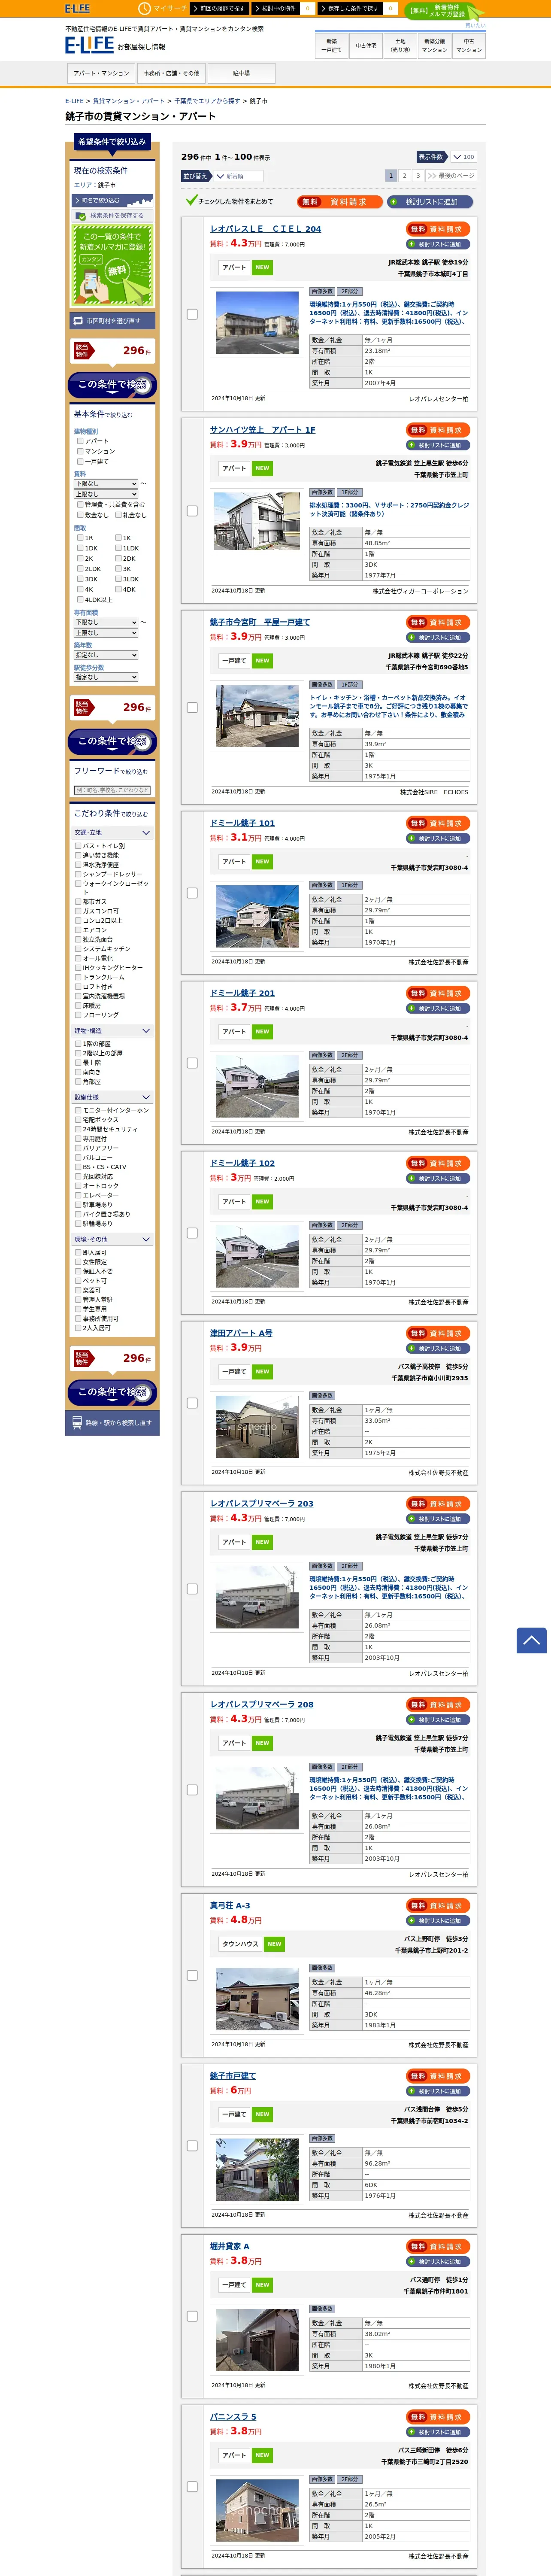The height and width of the screenshot is (2576, 551).
Task: Add 真弓荘 A-3 to consideration list
Action: pyautogui.click(x=438, y=1920)
